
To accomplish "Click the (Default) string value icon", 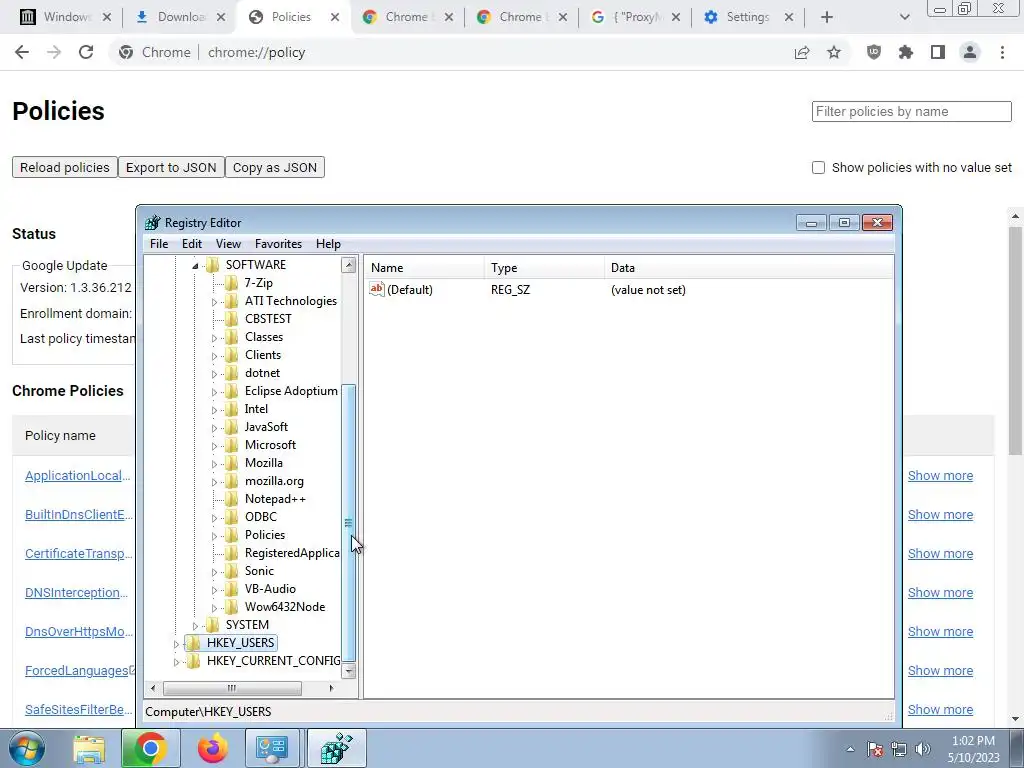I will point(377,289).
